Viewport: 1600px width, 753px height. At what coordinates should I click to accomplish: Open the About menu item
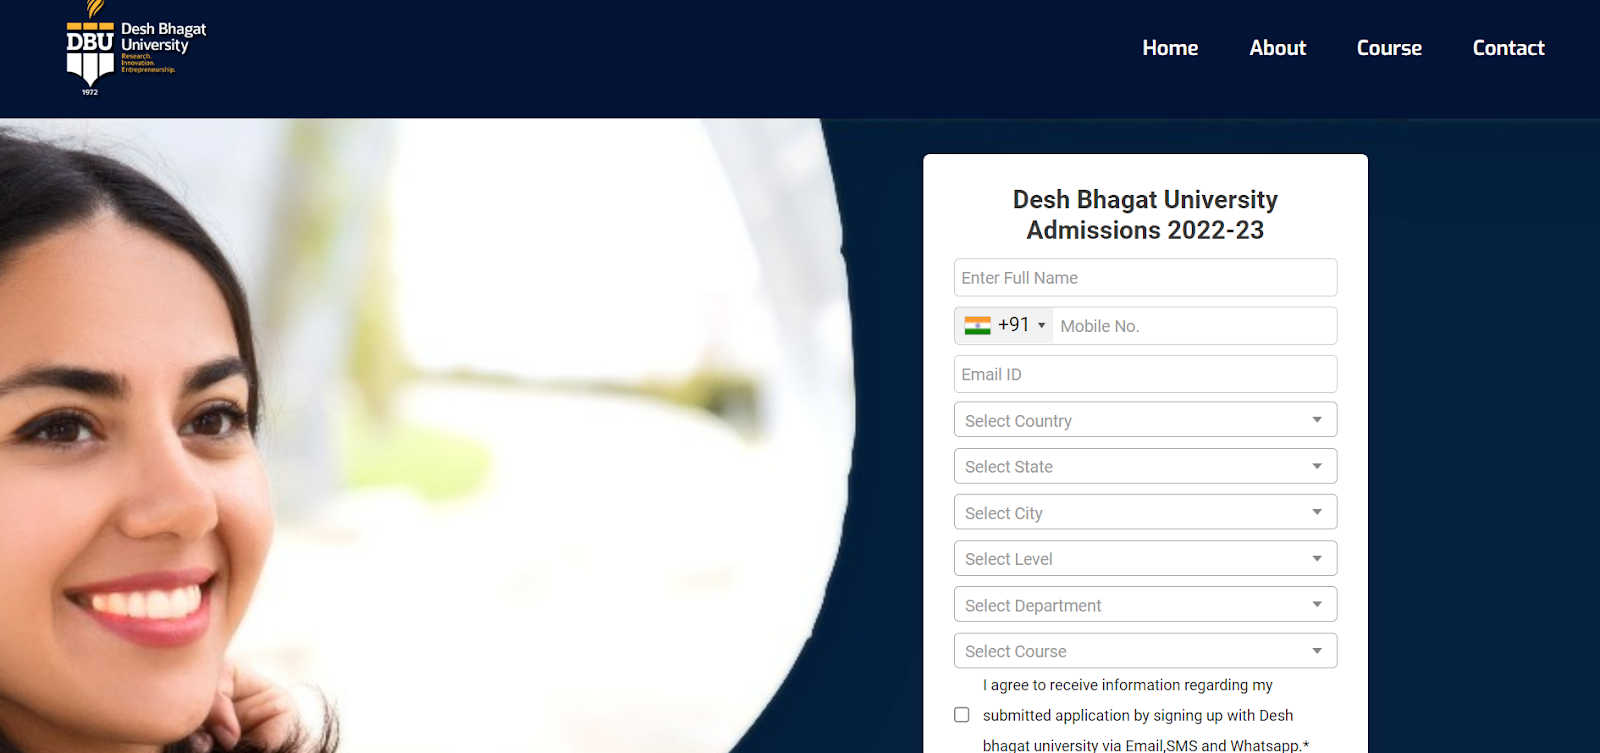1277,48
